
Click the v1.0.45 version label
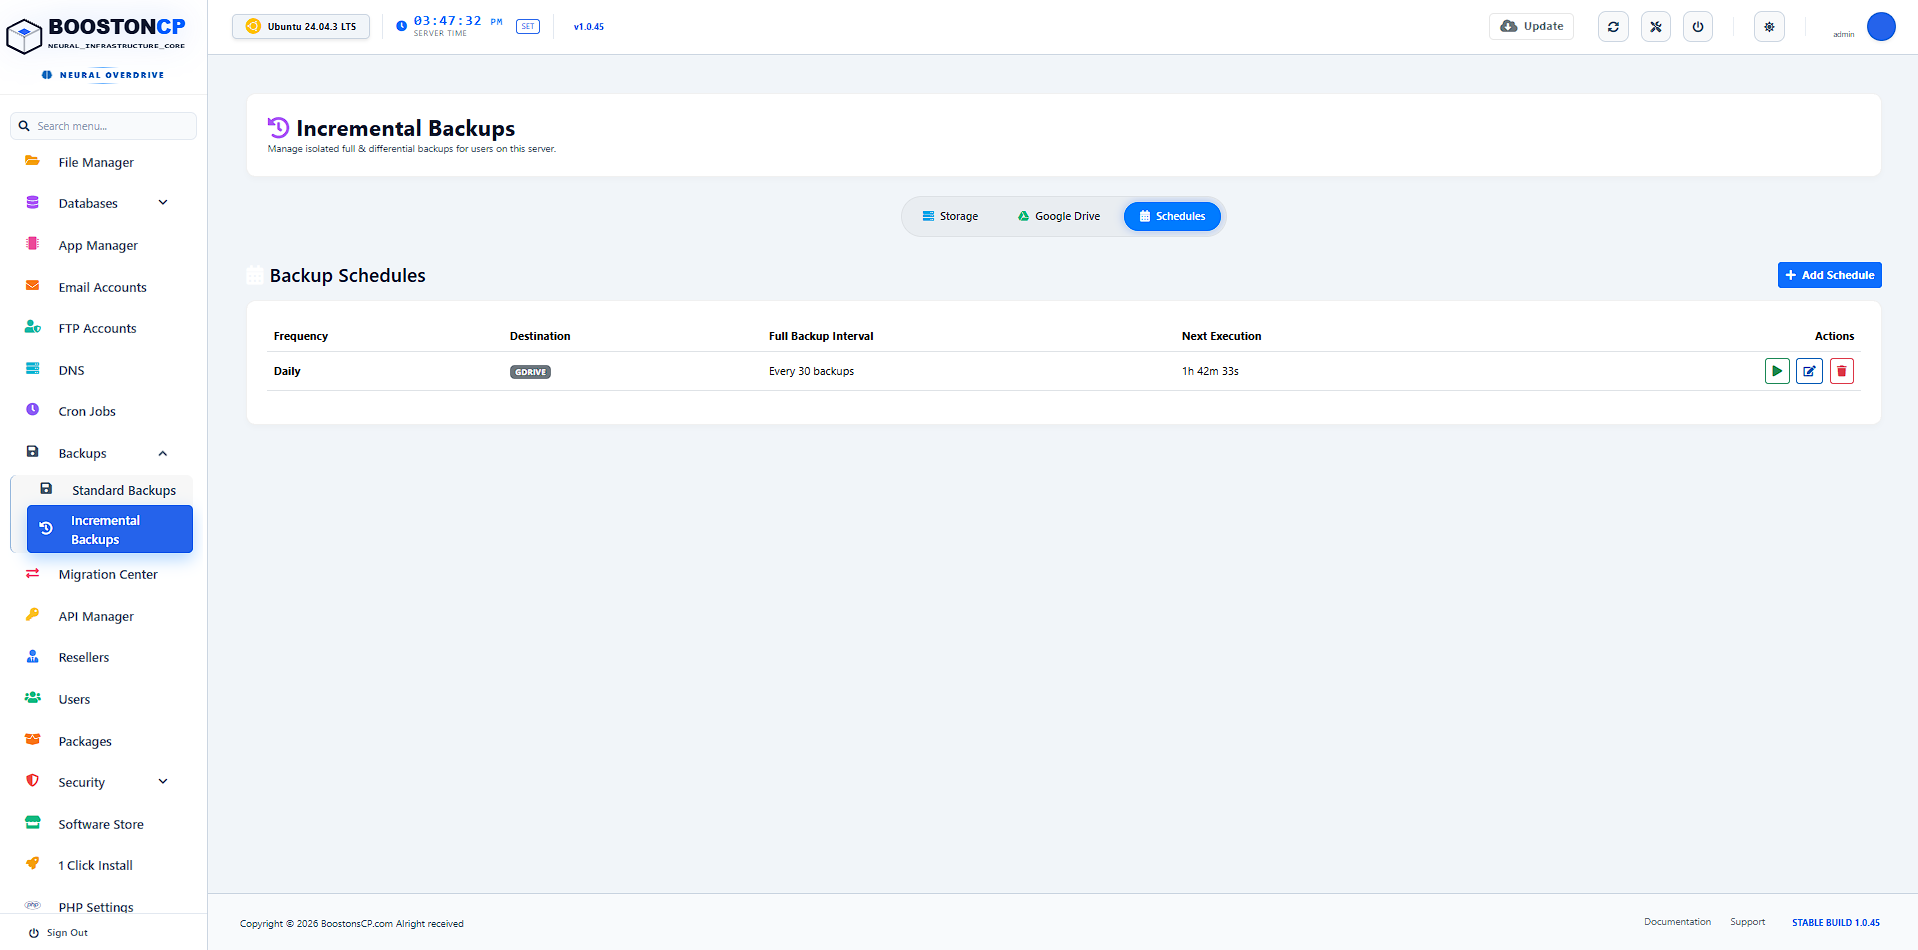(x=588, y=27)
